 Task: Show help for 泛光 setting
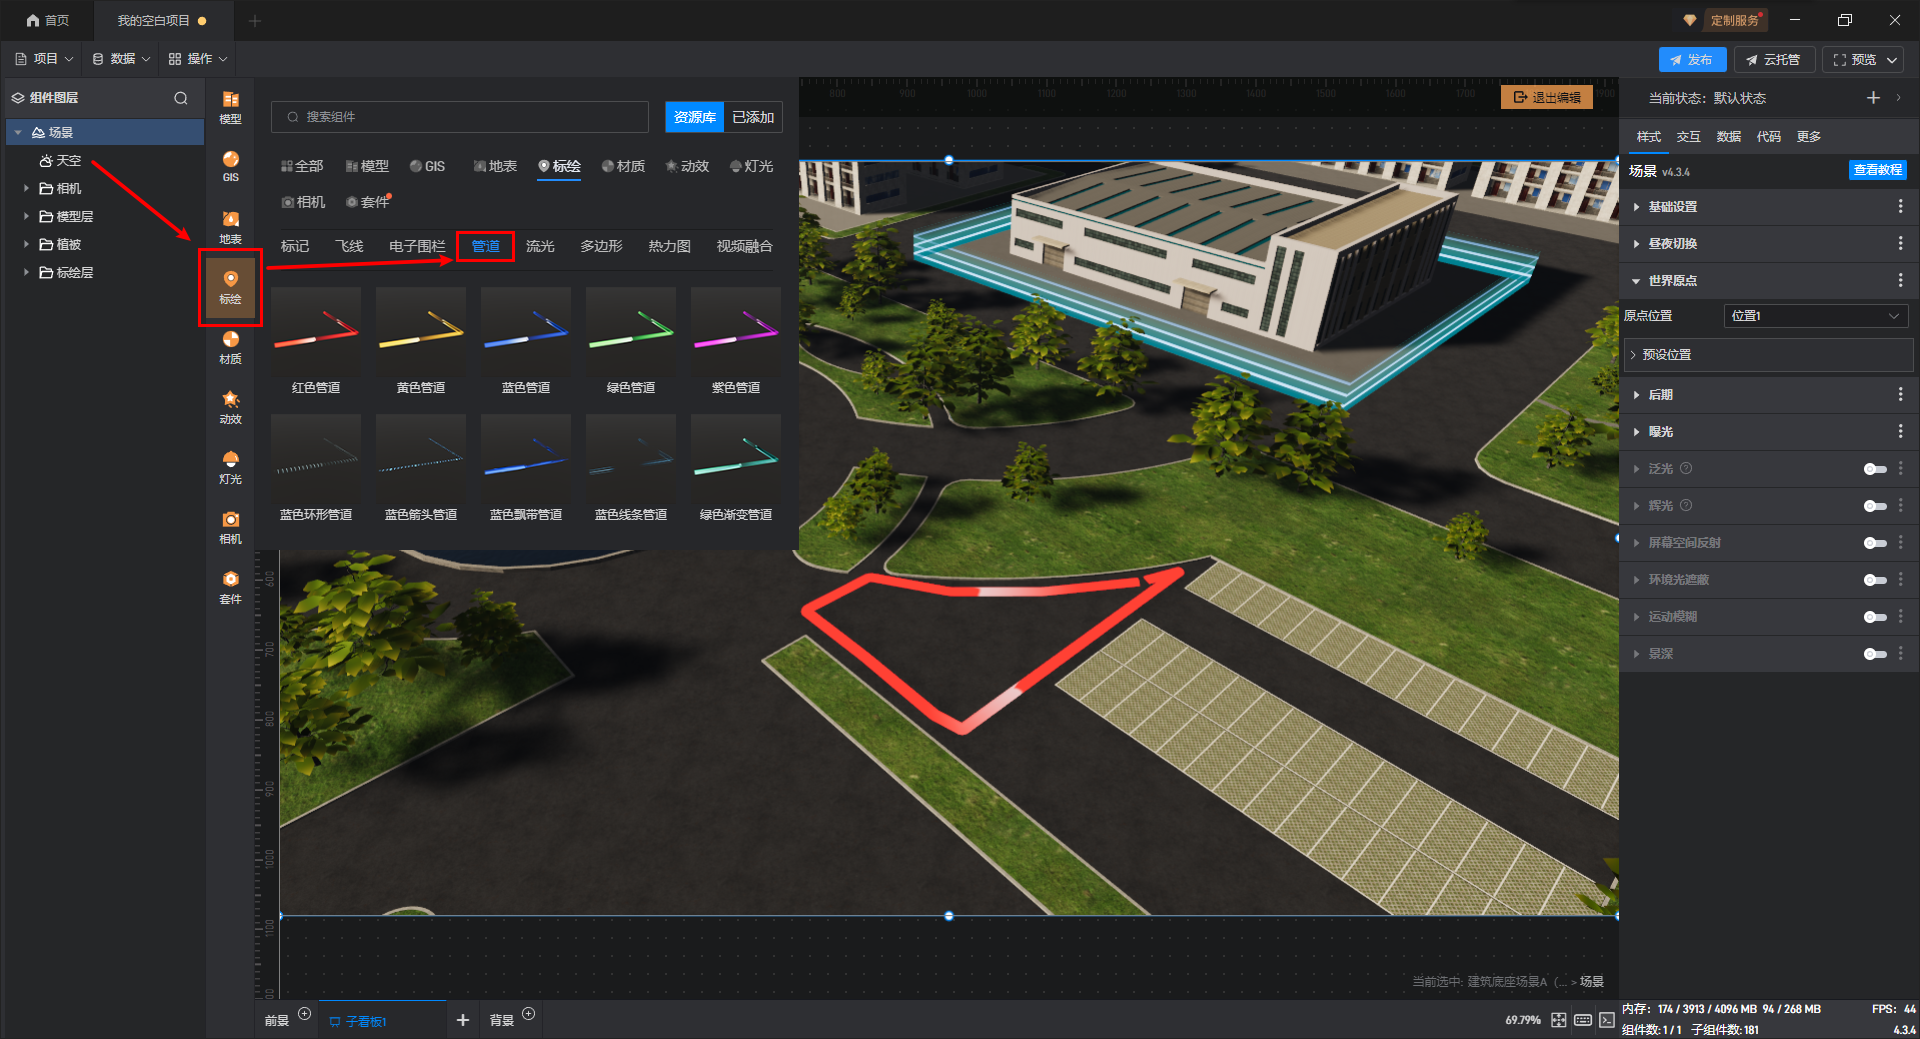tap(1686, 468)
